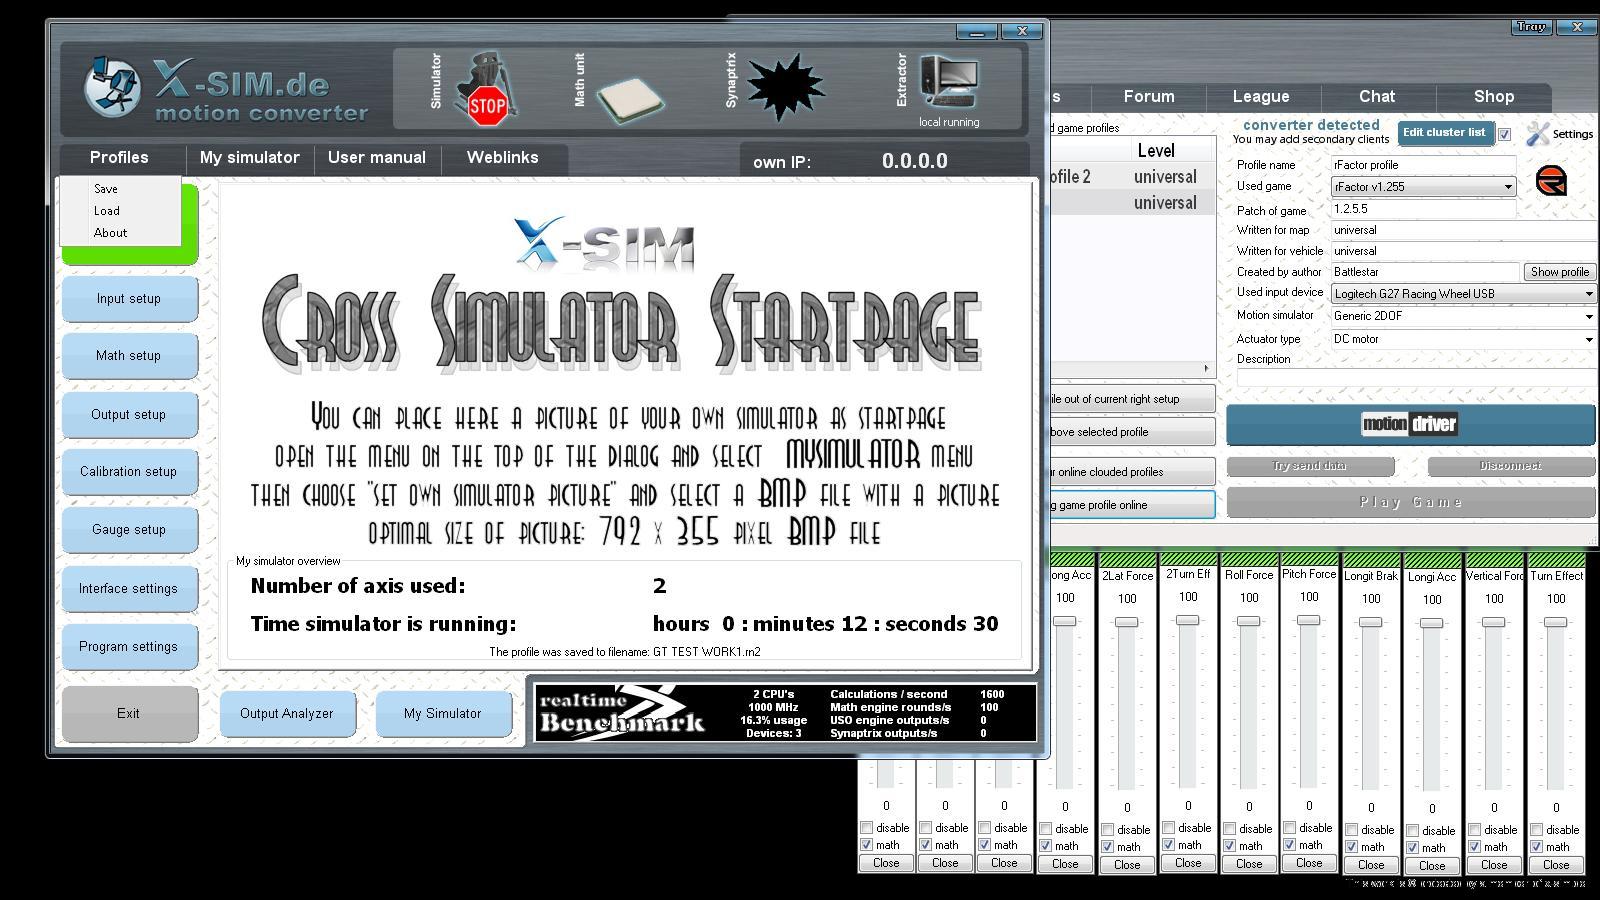Click the Tray button in background window
1600x900 pixels.
click(1531, 27)
